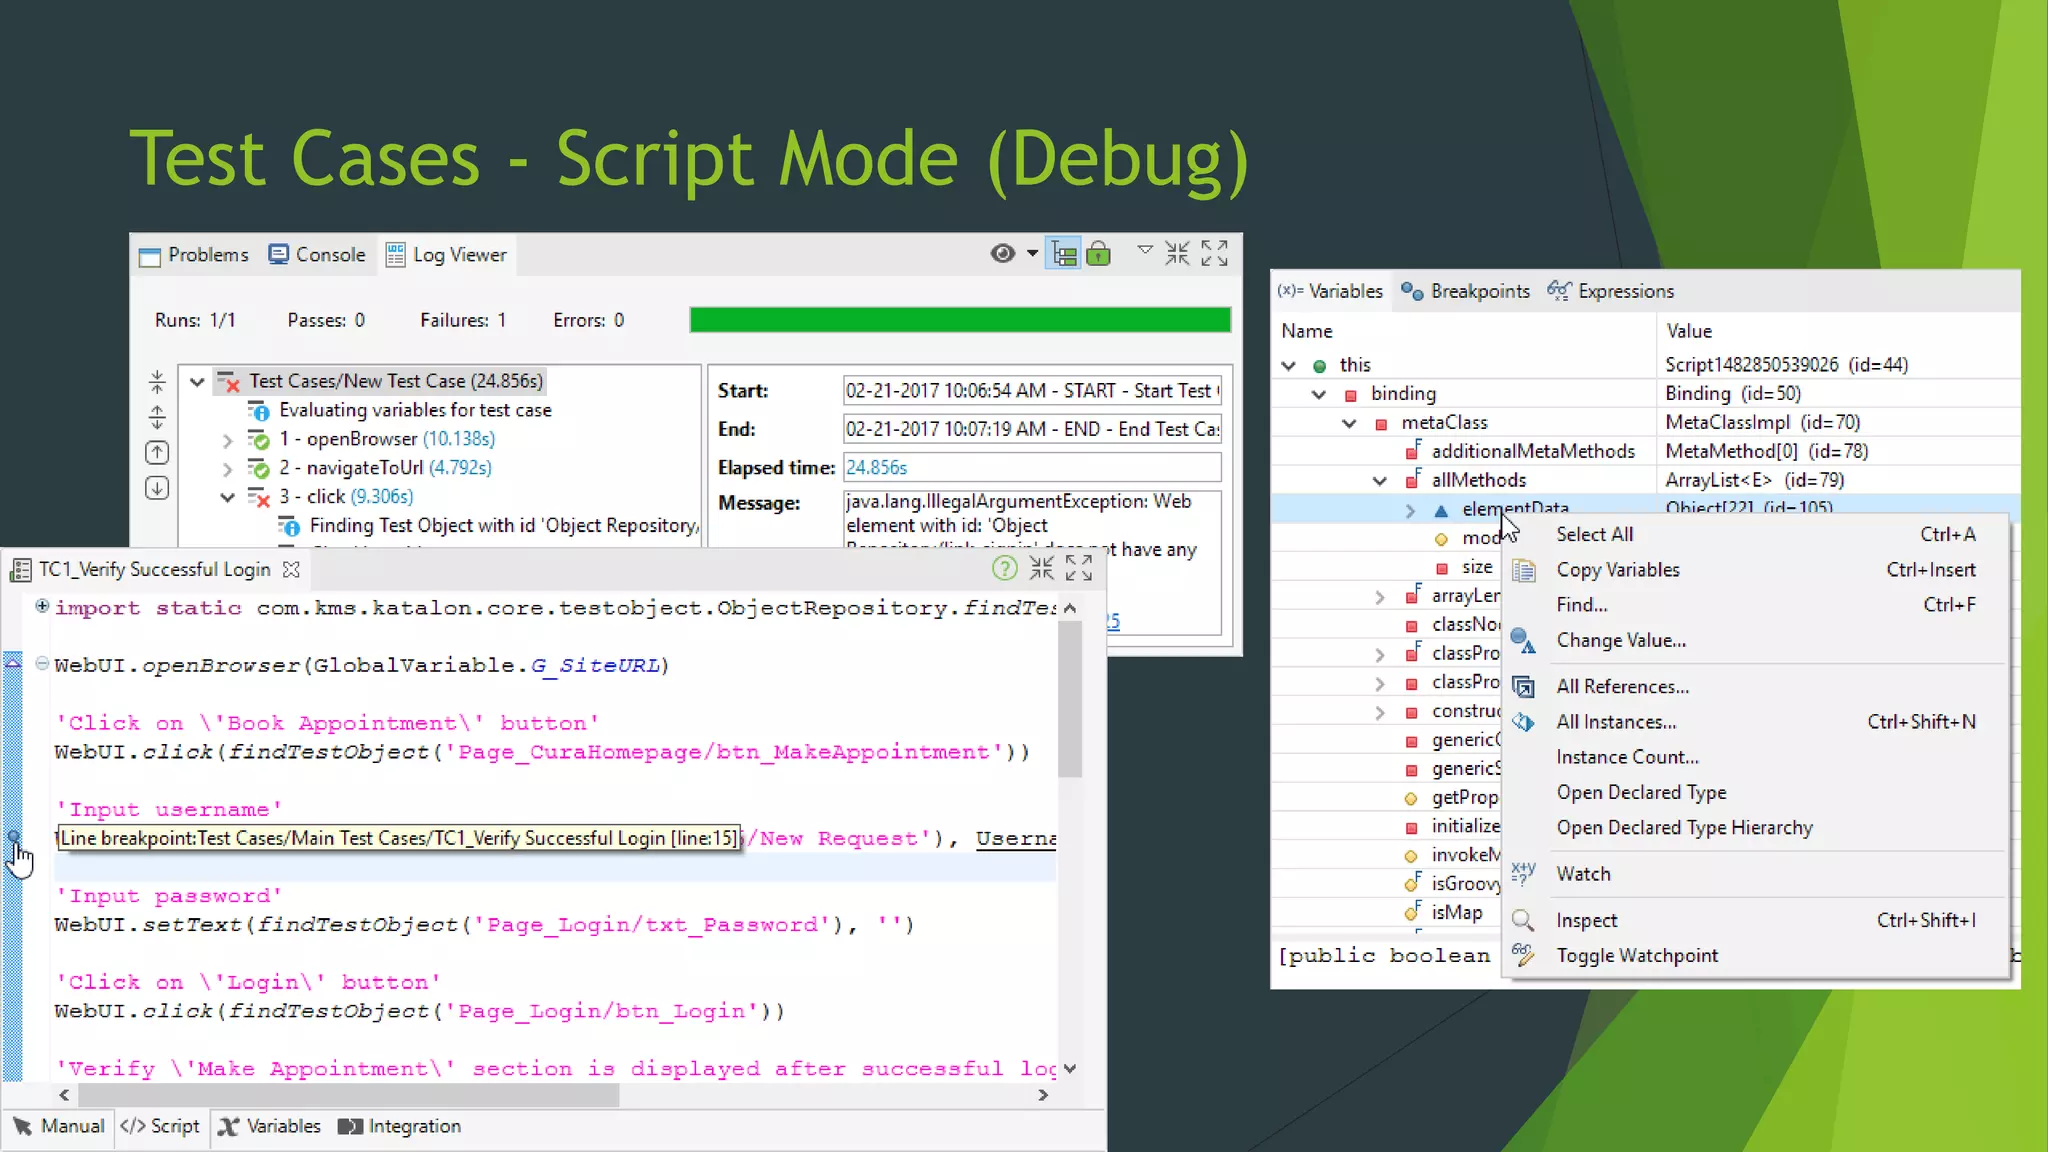The width and height of the screenshot is (2048, 1152).
Task: Expand the 'elementData' variable node
Action: (x=1410, y=510)
